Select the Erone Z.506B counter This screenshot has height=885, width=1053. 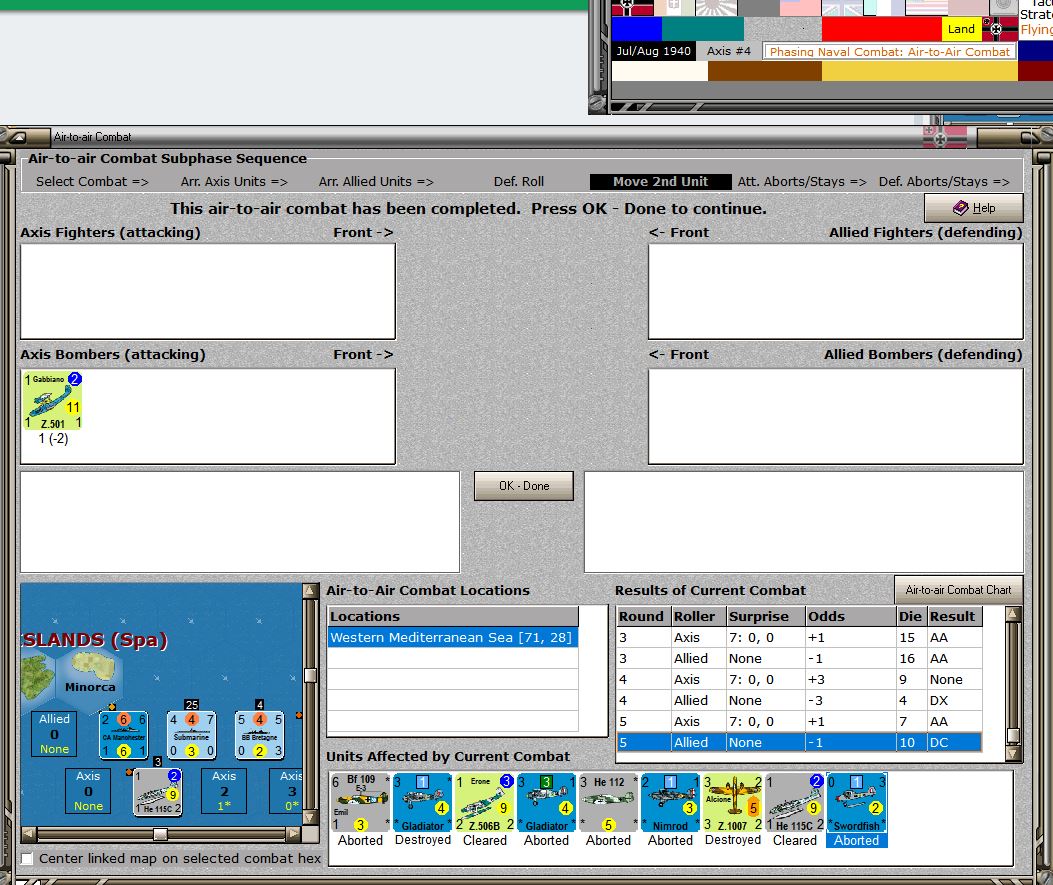pos(484,802)
